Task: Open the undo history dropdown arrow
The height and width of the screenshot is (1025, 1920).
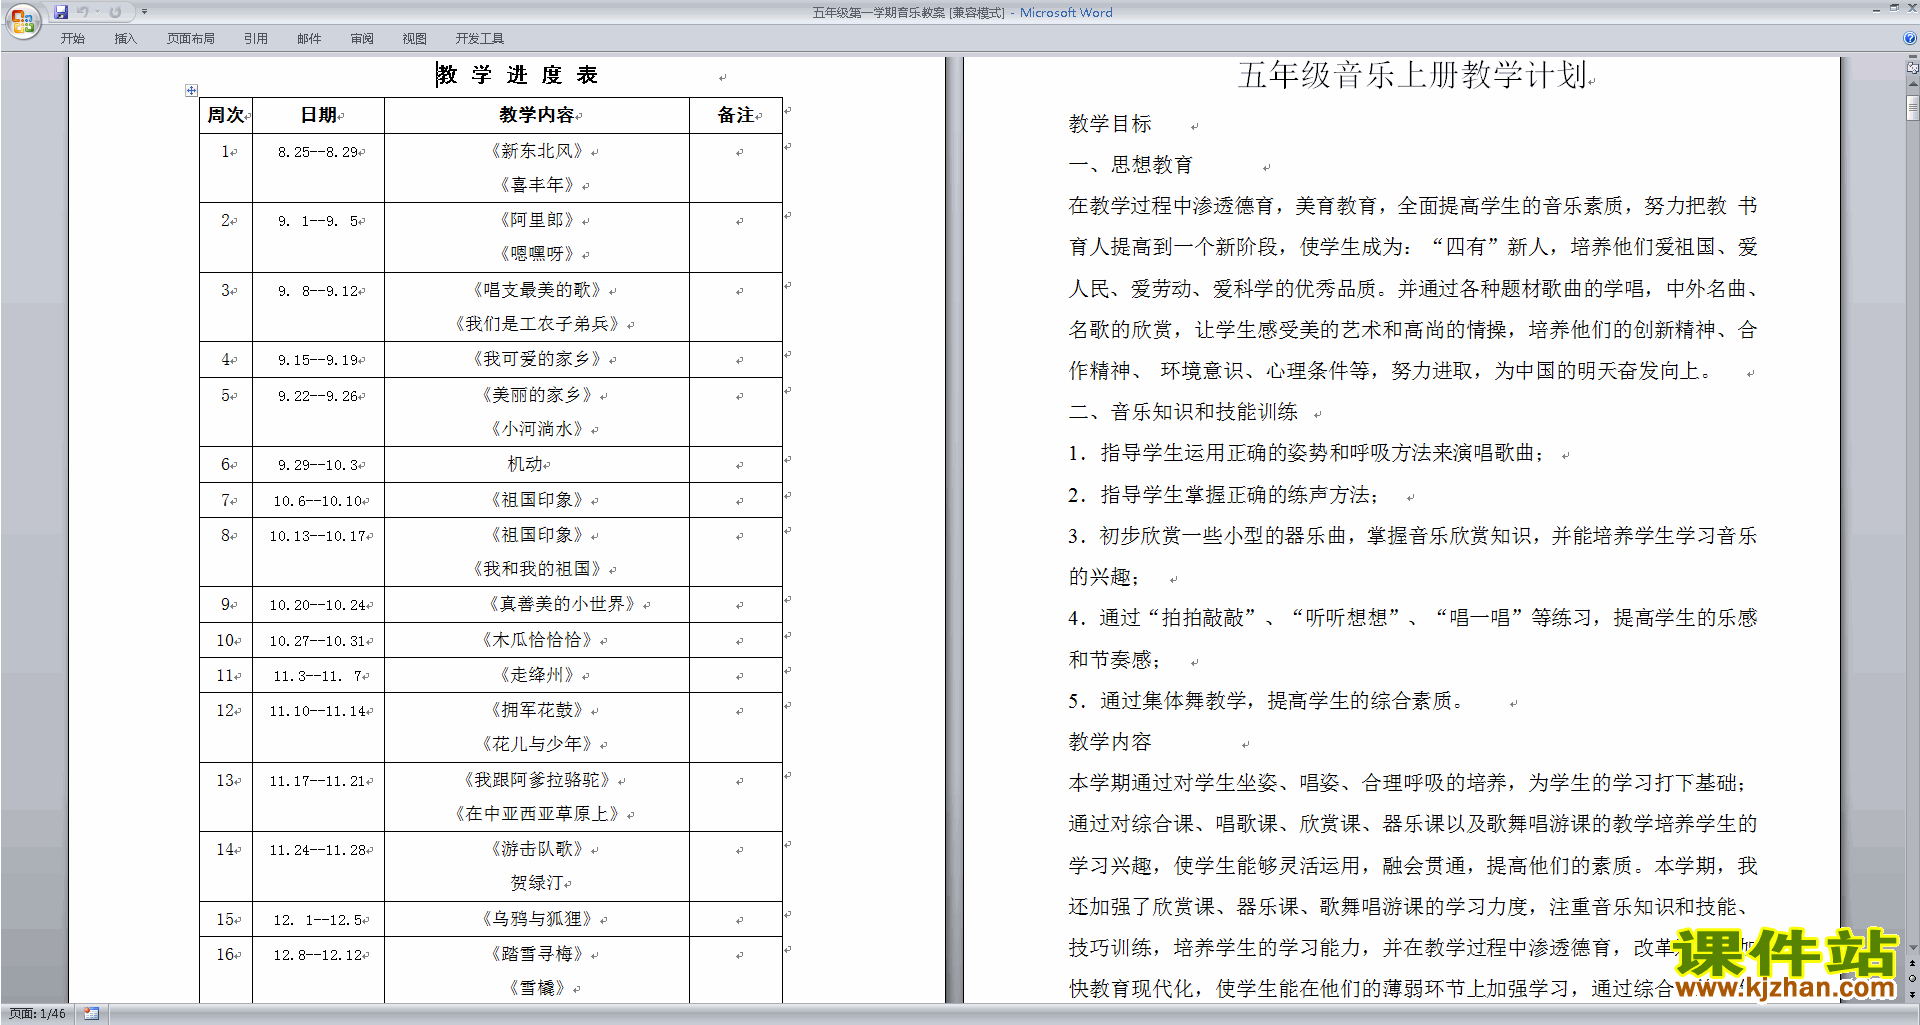Action: click(x=97, y=12)
